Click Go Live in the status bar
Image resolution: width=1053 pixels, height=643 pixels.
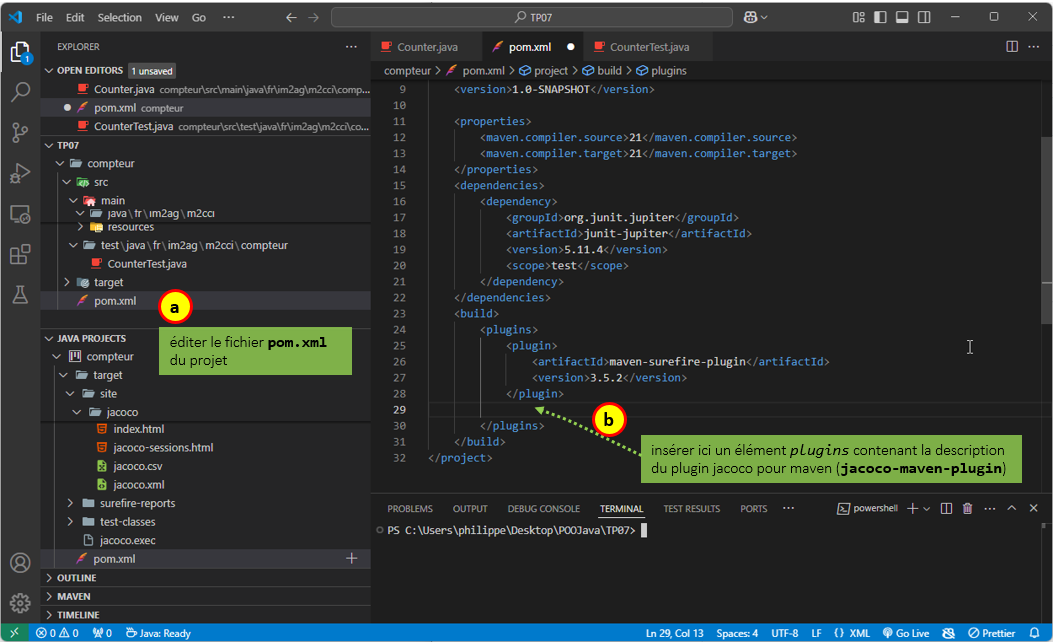(x=906, y=633)
